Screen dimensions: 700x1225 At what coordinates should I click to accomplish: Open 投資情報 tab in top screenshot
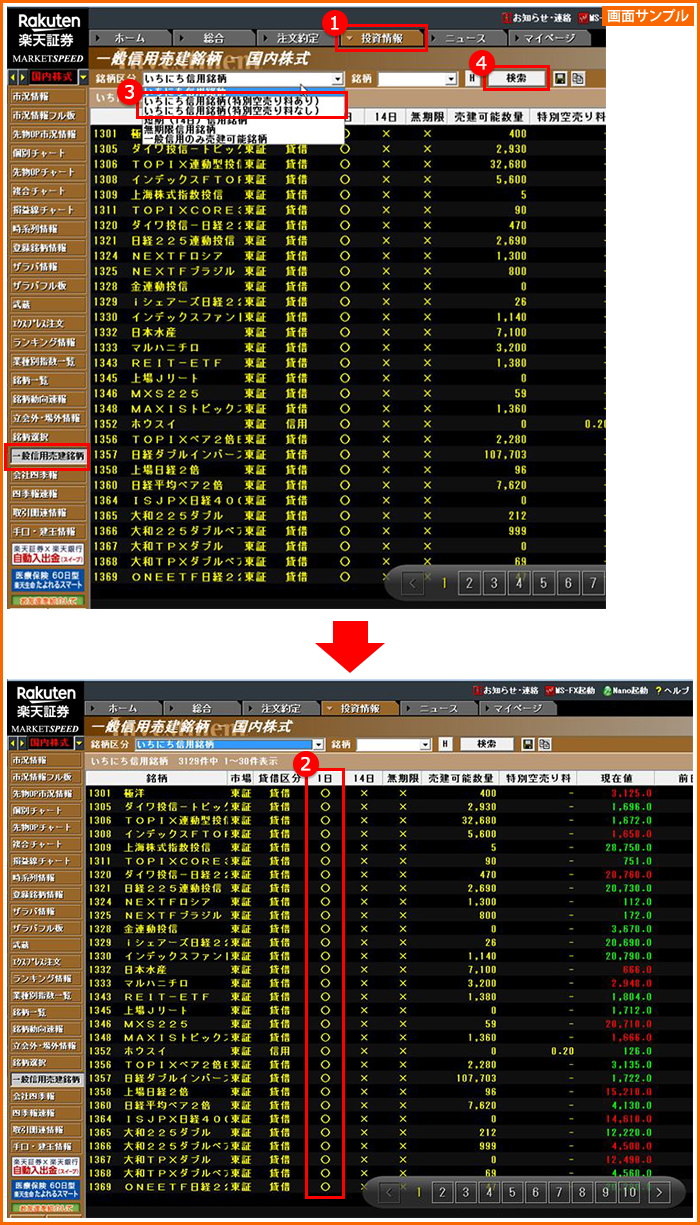pos(382,37)
